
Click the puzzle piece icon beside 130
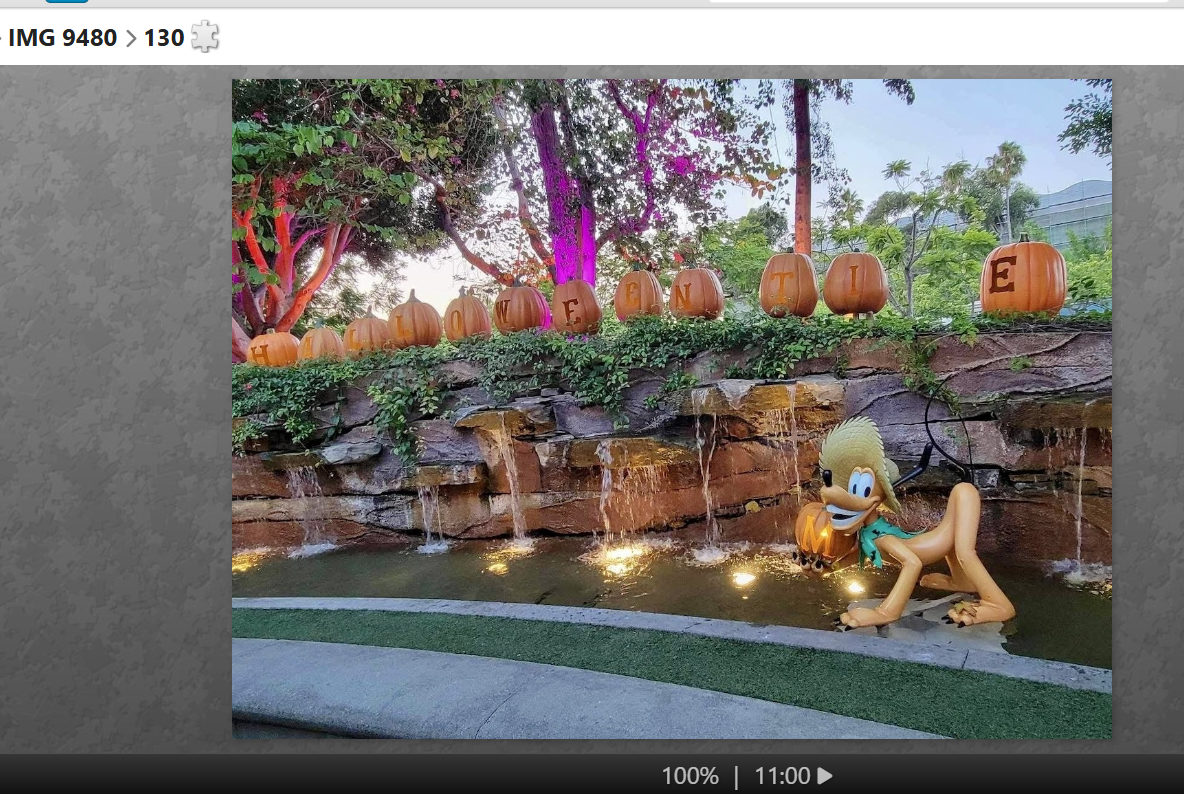205,37
